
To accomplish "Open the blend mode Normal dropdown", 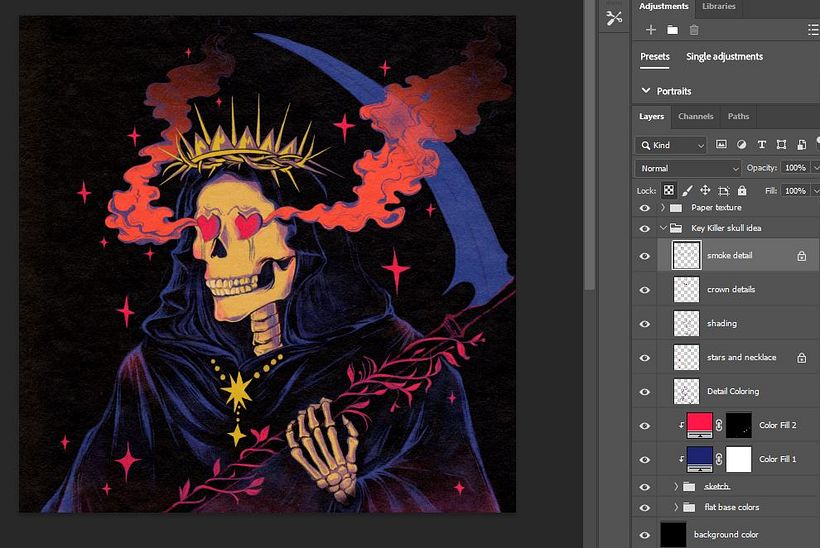I will (688, 168).
